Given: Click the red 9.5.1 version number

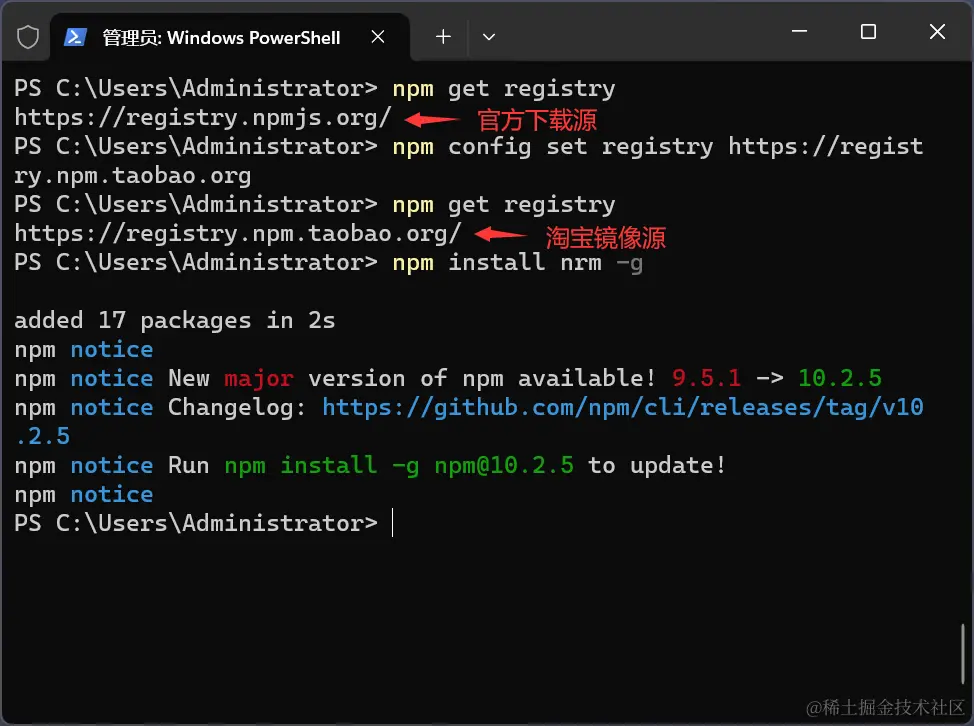Looking at the screenshot, I should [x=706, y=378].
